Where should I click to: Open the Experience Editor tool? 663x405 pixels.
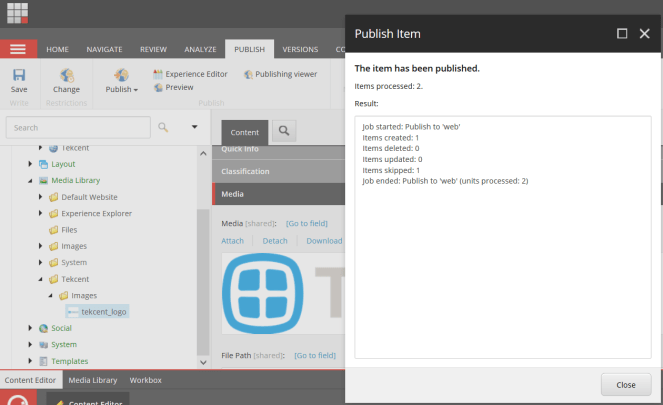190,74
